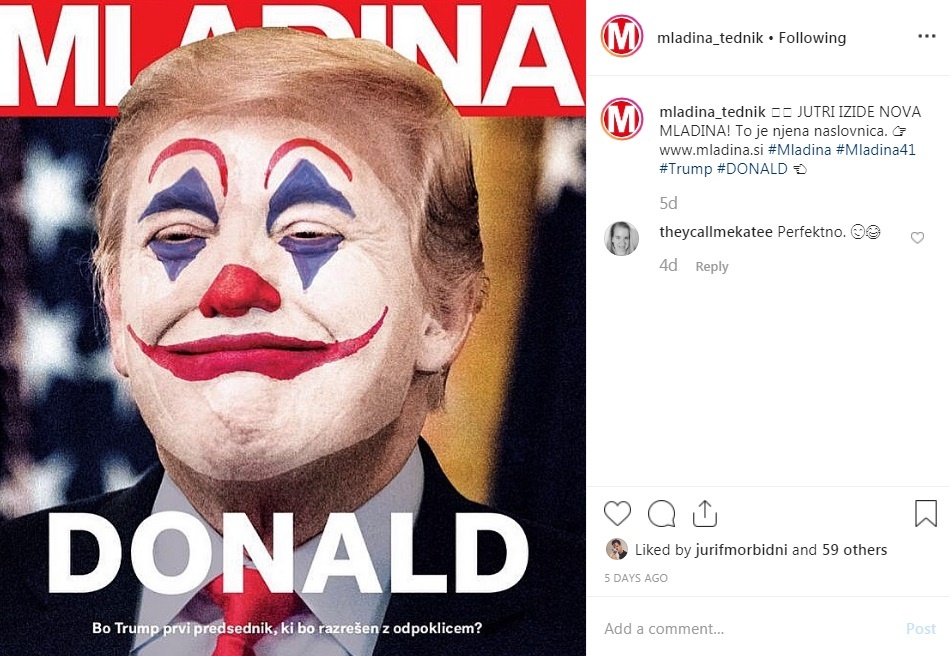Open theycallmekatee's profile avatar
Screen dimensions: 950x656
click(621, 238)
